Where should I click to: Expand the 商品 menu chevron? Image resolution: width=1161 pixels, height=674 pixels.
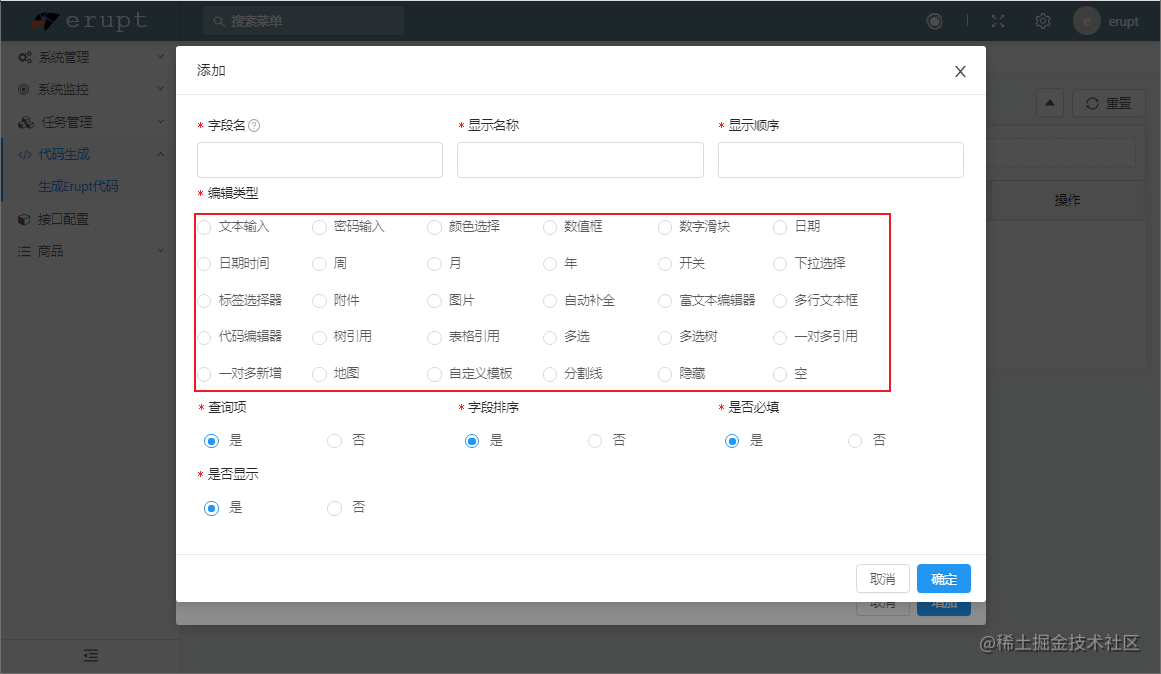(161, 251)
